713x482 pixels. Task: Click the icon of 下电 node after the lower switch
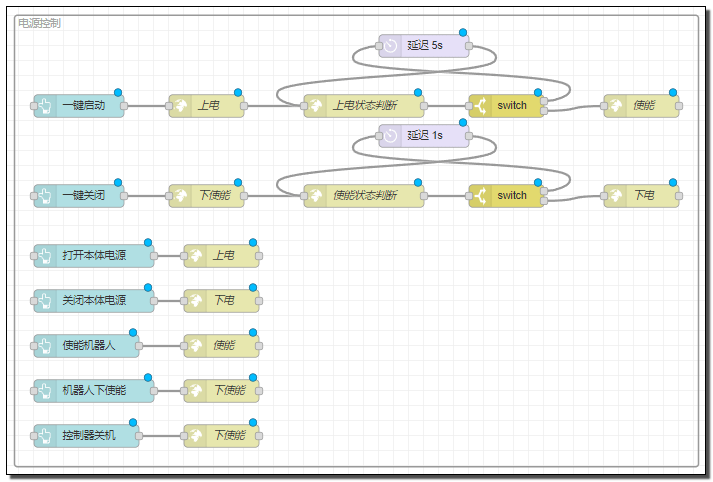pos(616,196)
